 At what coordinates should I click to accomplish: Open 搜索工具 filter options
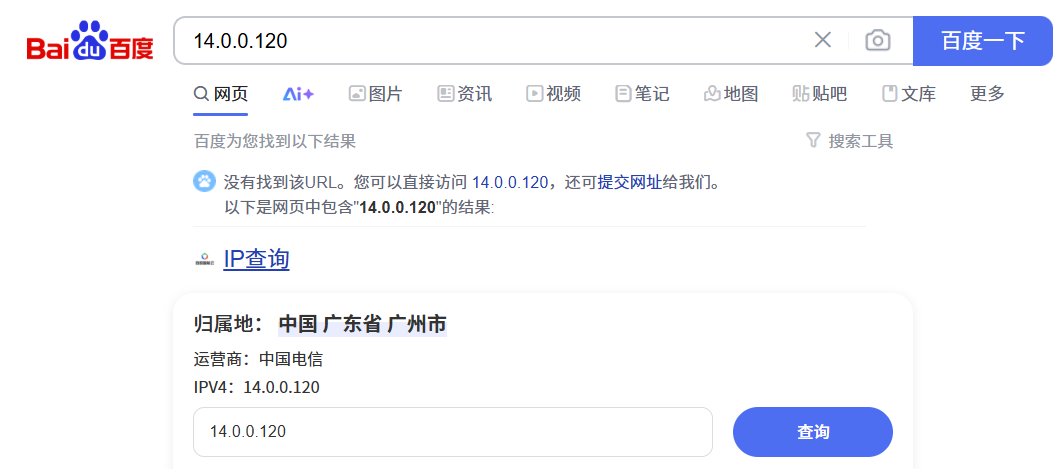coord(850,141)
